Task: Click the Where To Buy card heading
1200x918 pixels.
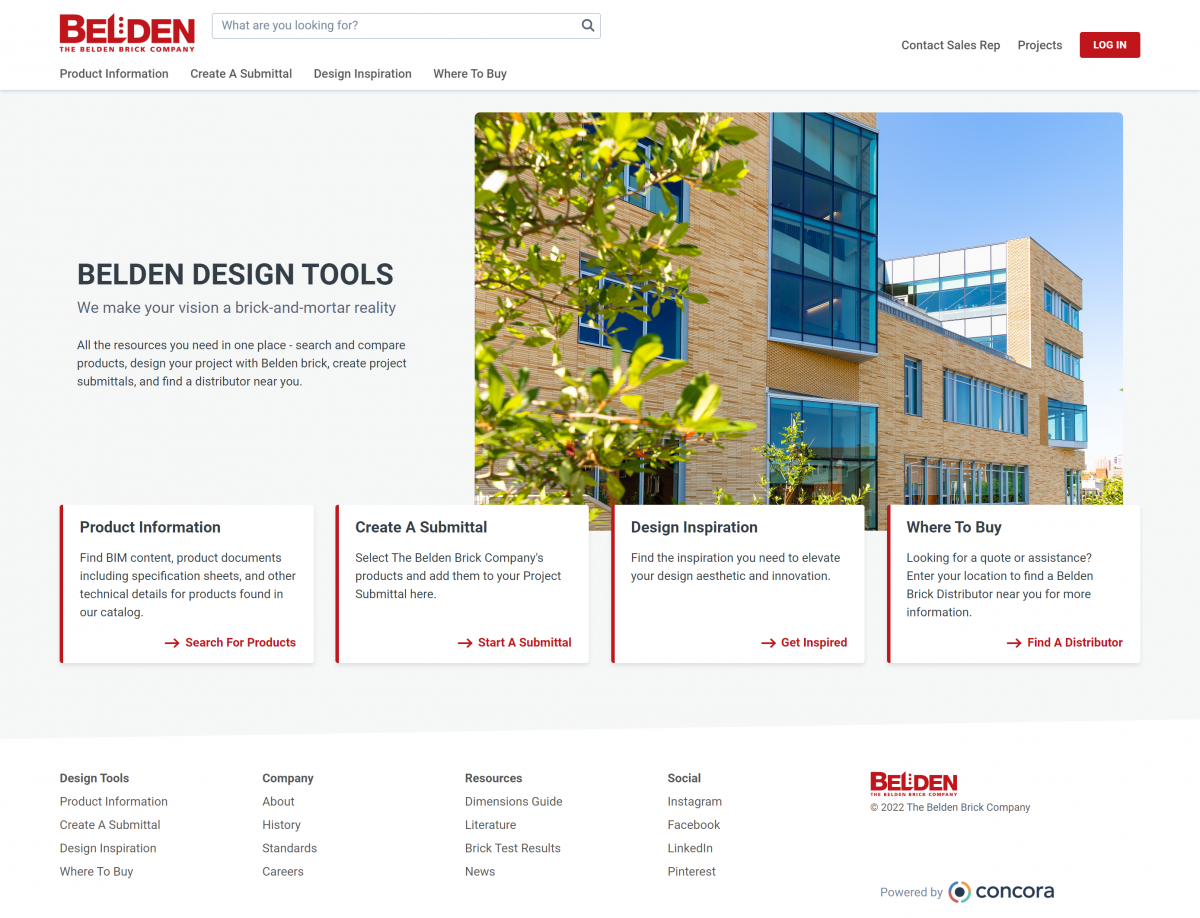Action: point(954,527)
